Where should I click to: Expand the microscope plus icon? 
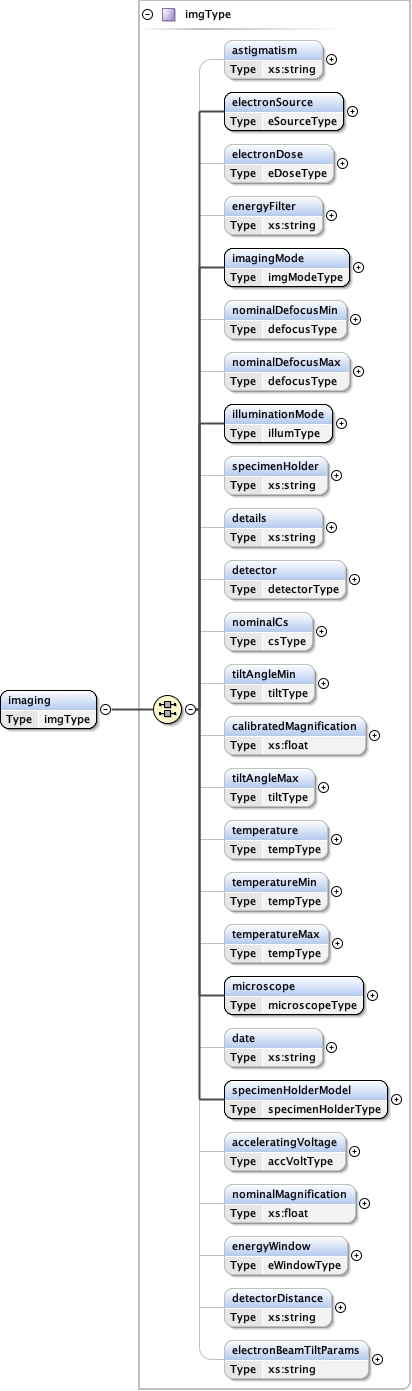pos(373,995)
